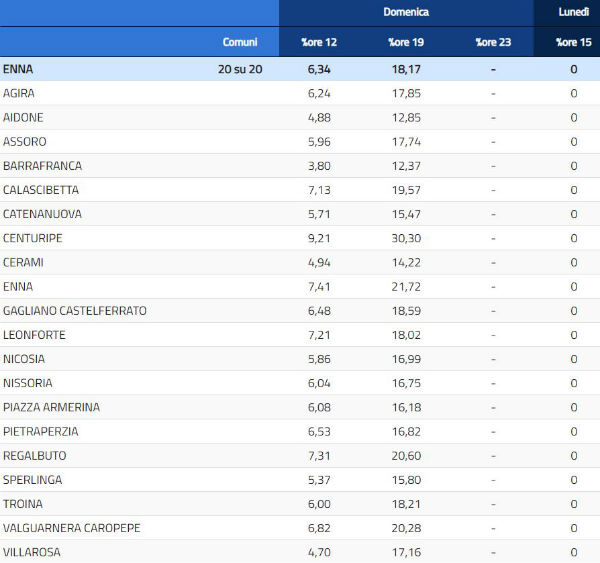This screenshot has width=600, height=563.
Task: Select the CENTURIPE name
Action: [x=33, y=238]
